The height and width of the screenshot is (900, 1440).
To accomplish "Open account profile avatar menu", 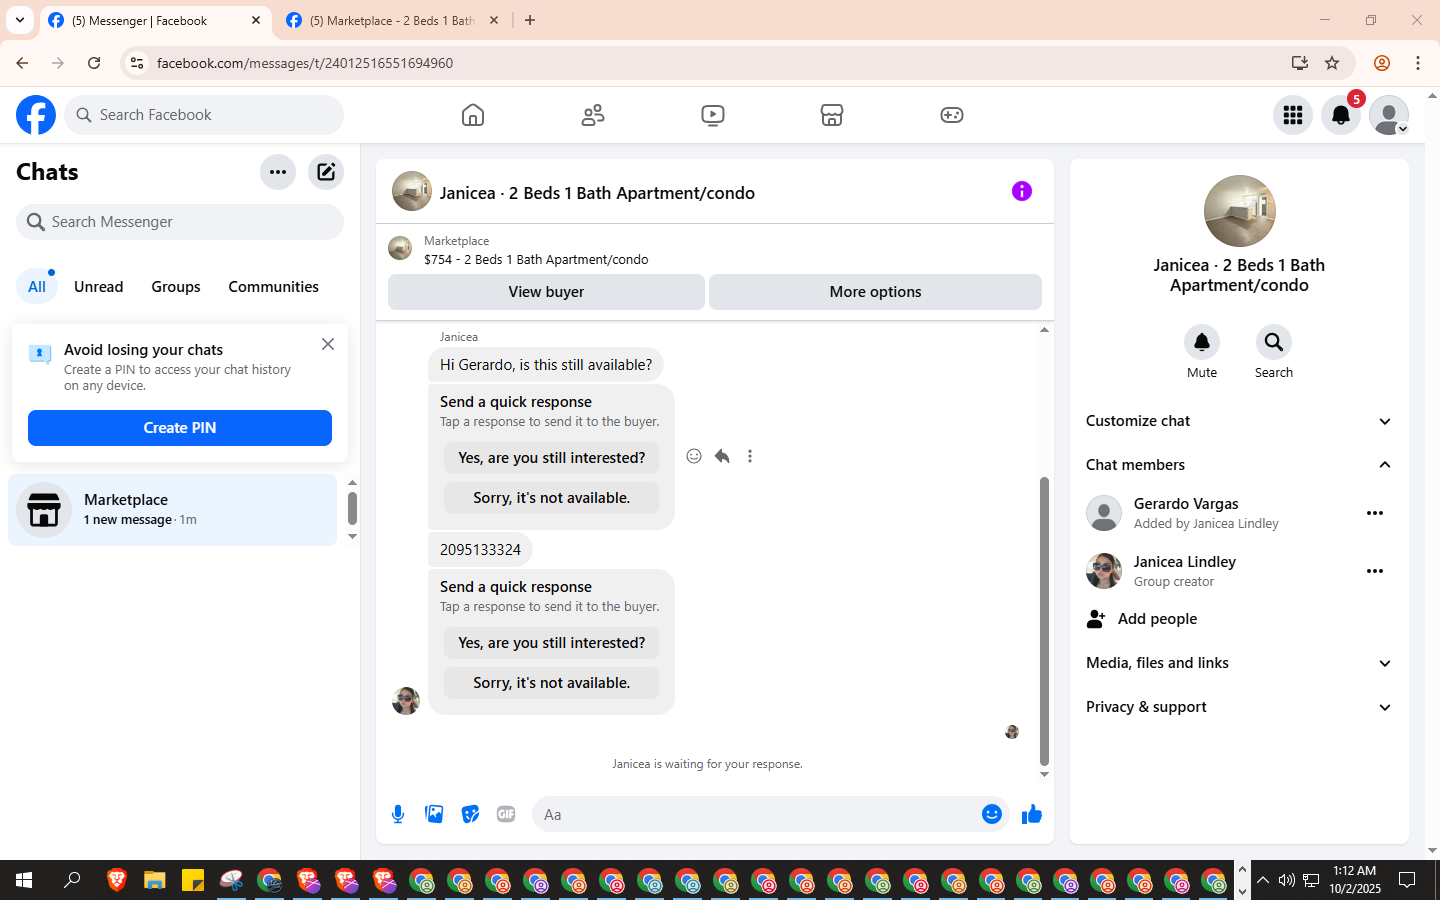I will click(x=1389, y=115).
